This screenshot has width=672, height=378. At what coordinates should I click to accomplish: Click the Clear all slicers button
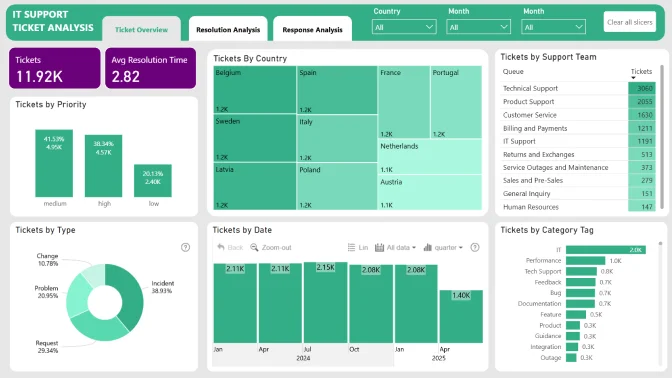coord(630,22)
